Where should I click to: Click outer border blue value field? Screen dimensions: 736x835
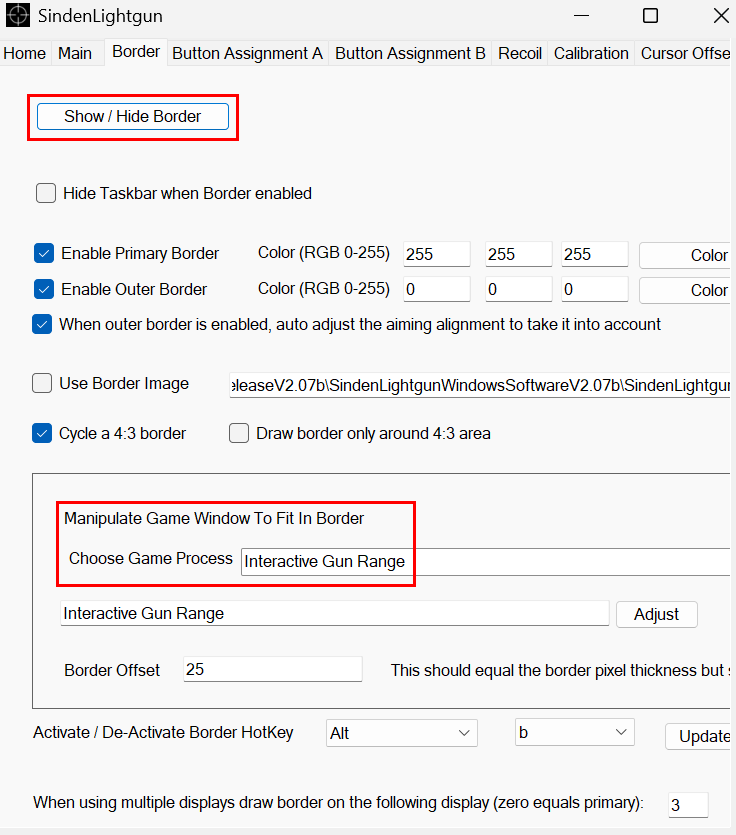[x=595, y=289]
